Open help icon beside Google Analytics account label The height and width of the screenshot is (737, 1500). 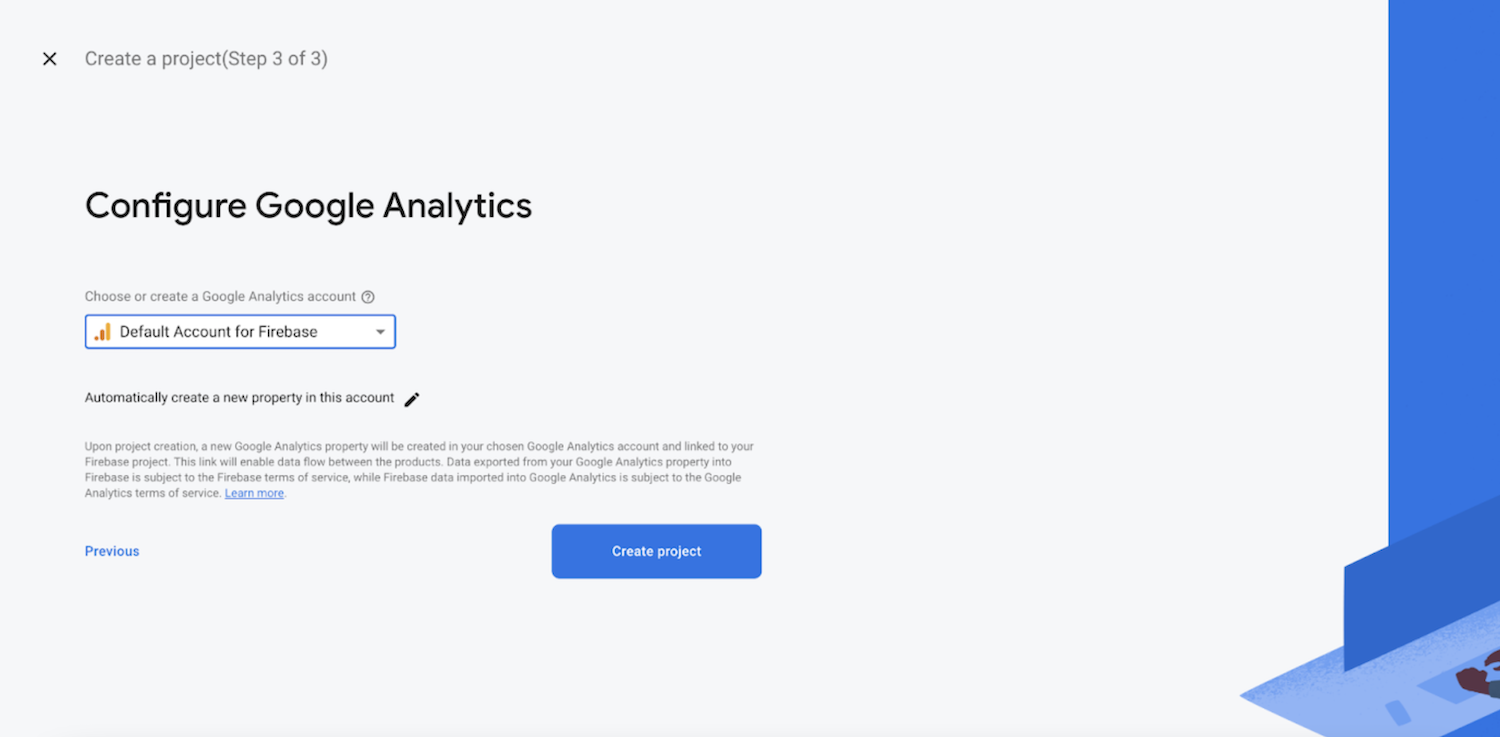click(x=368, y=297)
